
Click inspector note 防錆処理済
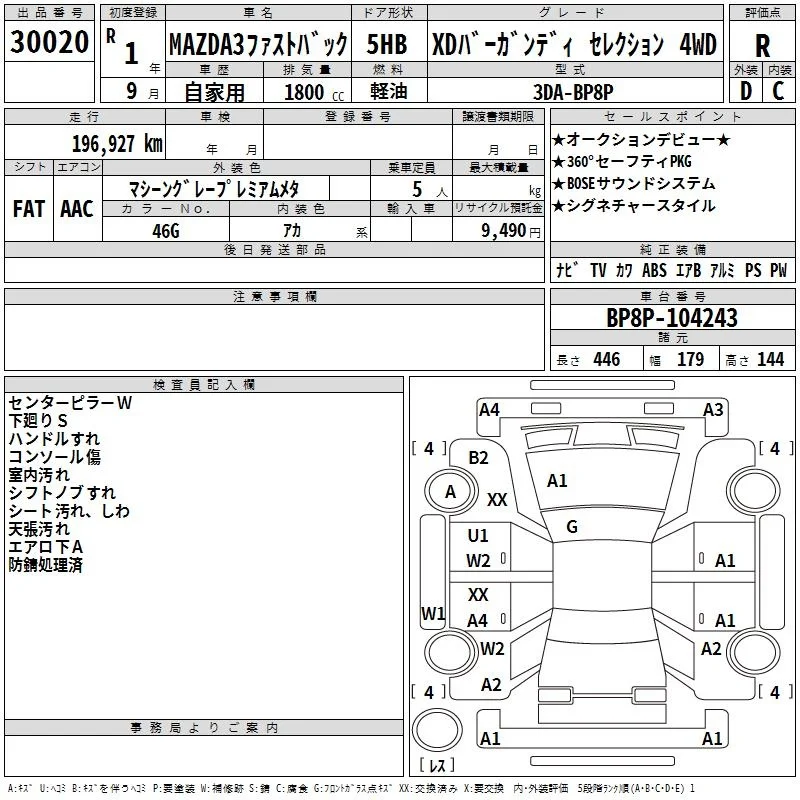point(46,565)
